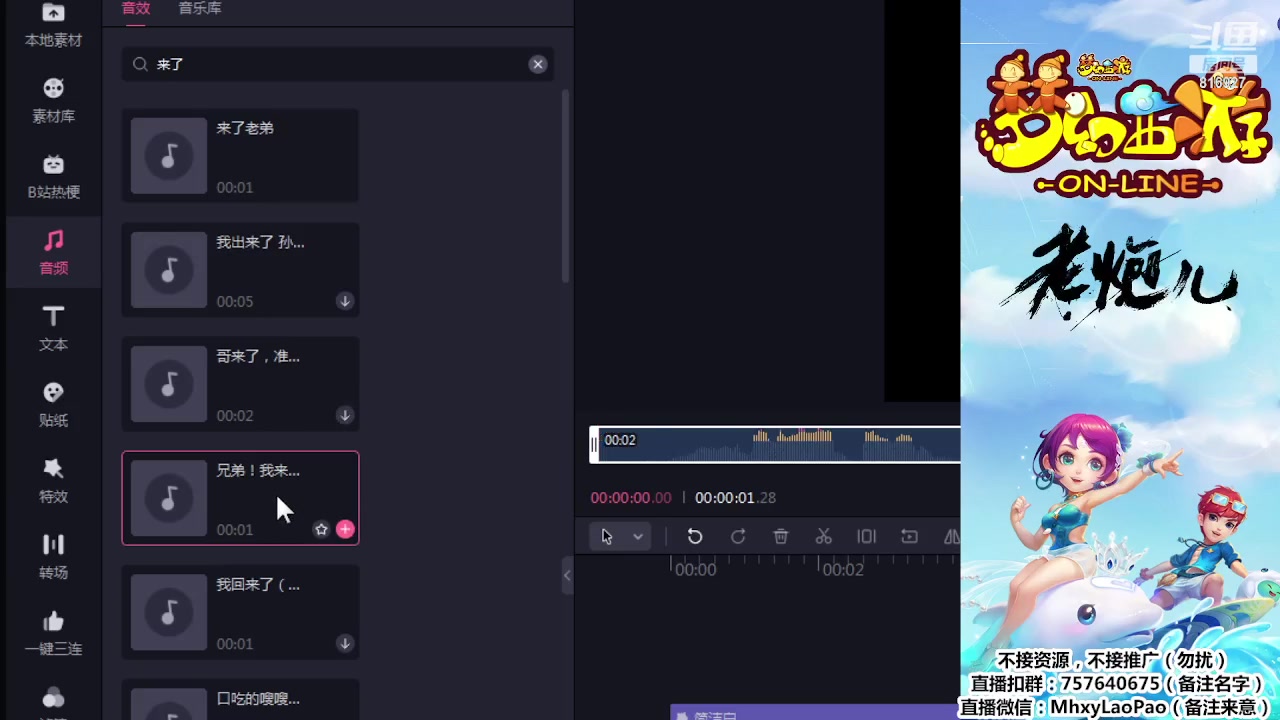Viewport: 1280px width, 720px height.
Task: Open the 文本 text panel
Action: [x=53, y=329]
